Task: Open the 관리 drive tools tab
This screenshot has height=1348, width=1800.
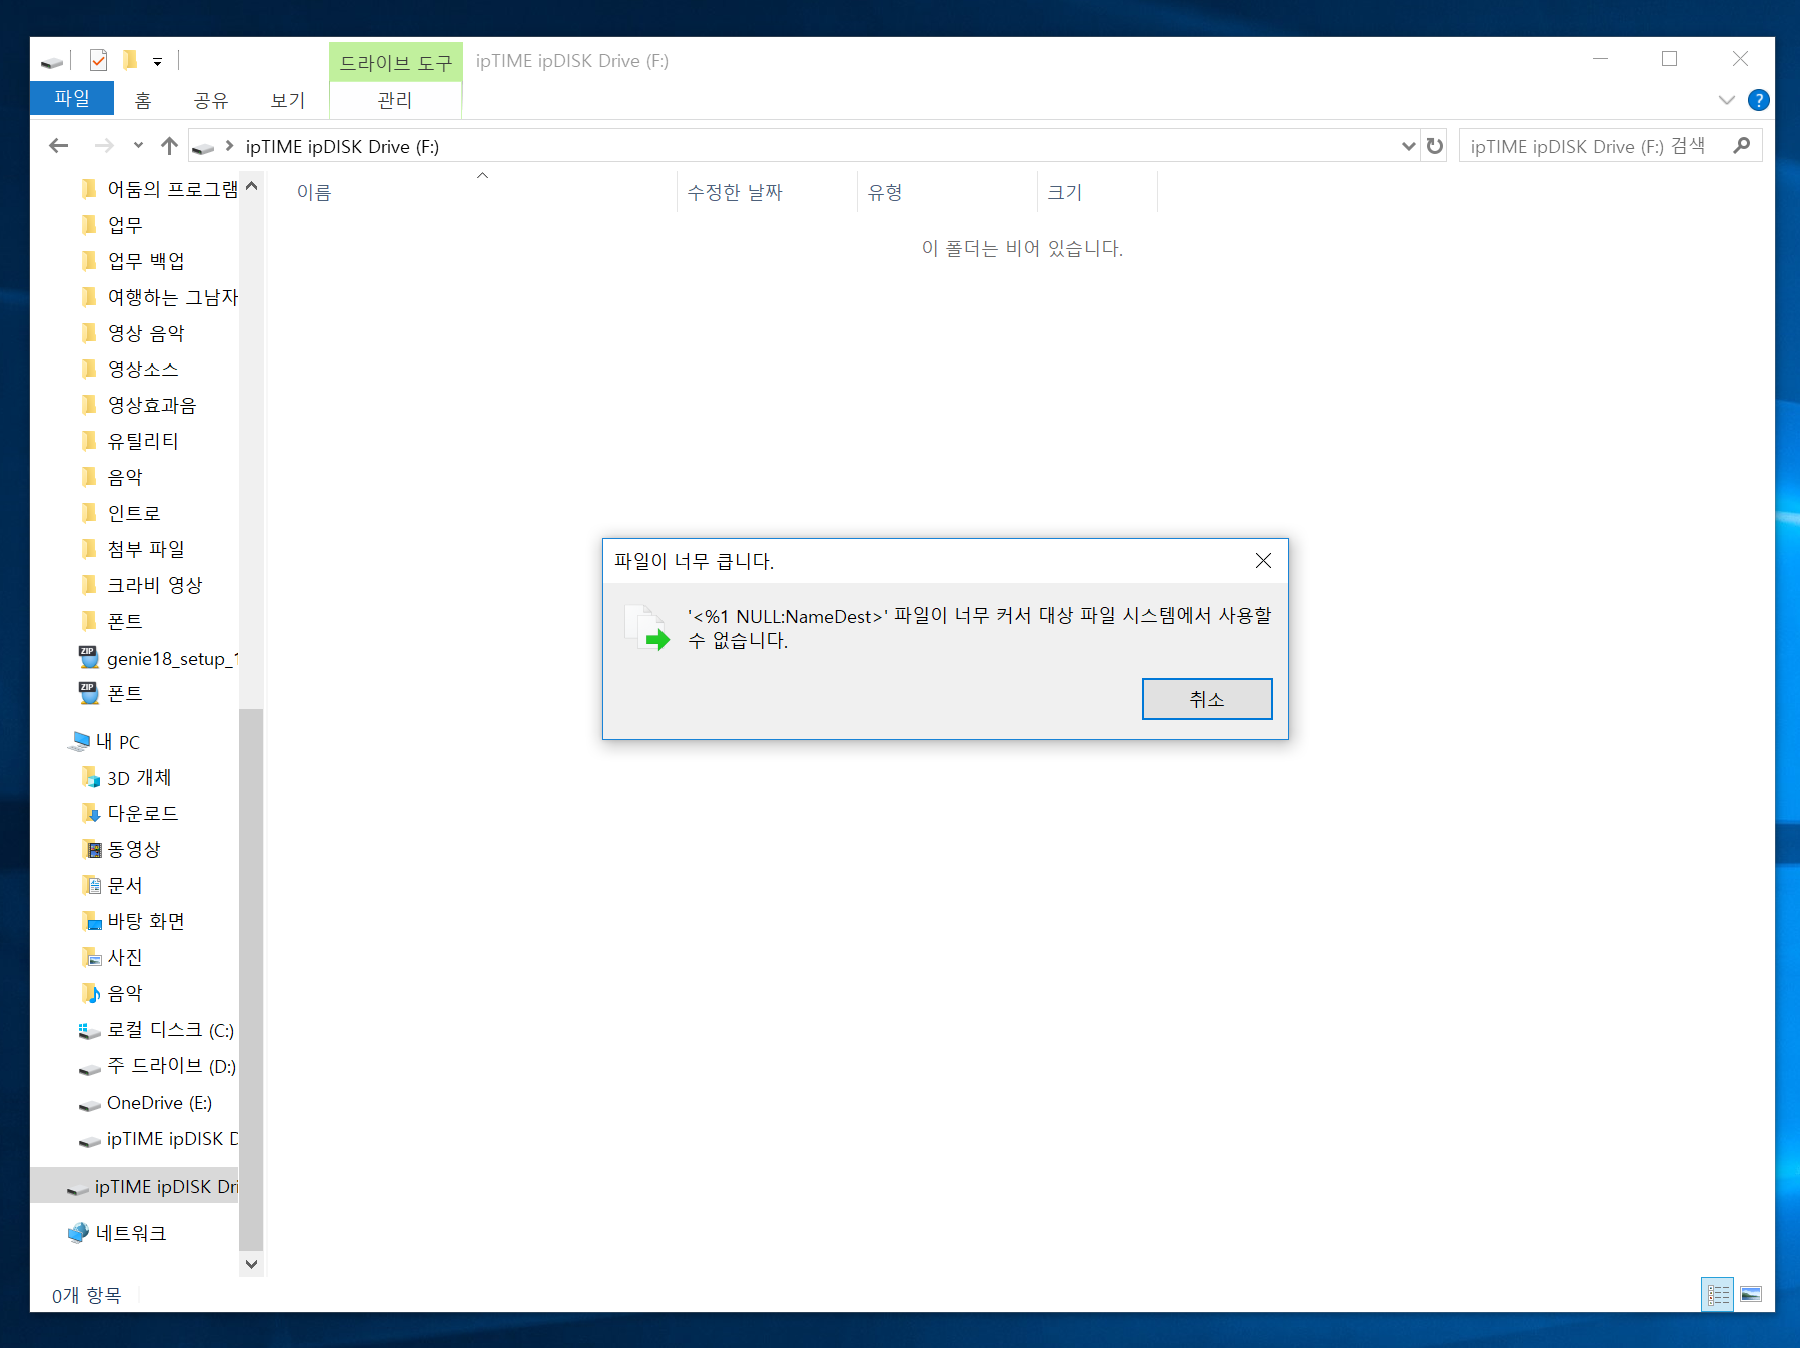Action: coord(395,100)
